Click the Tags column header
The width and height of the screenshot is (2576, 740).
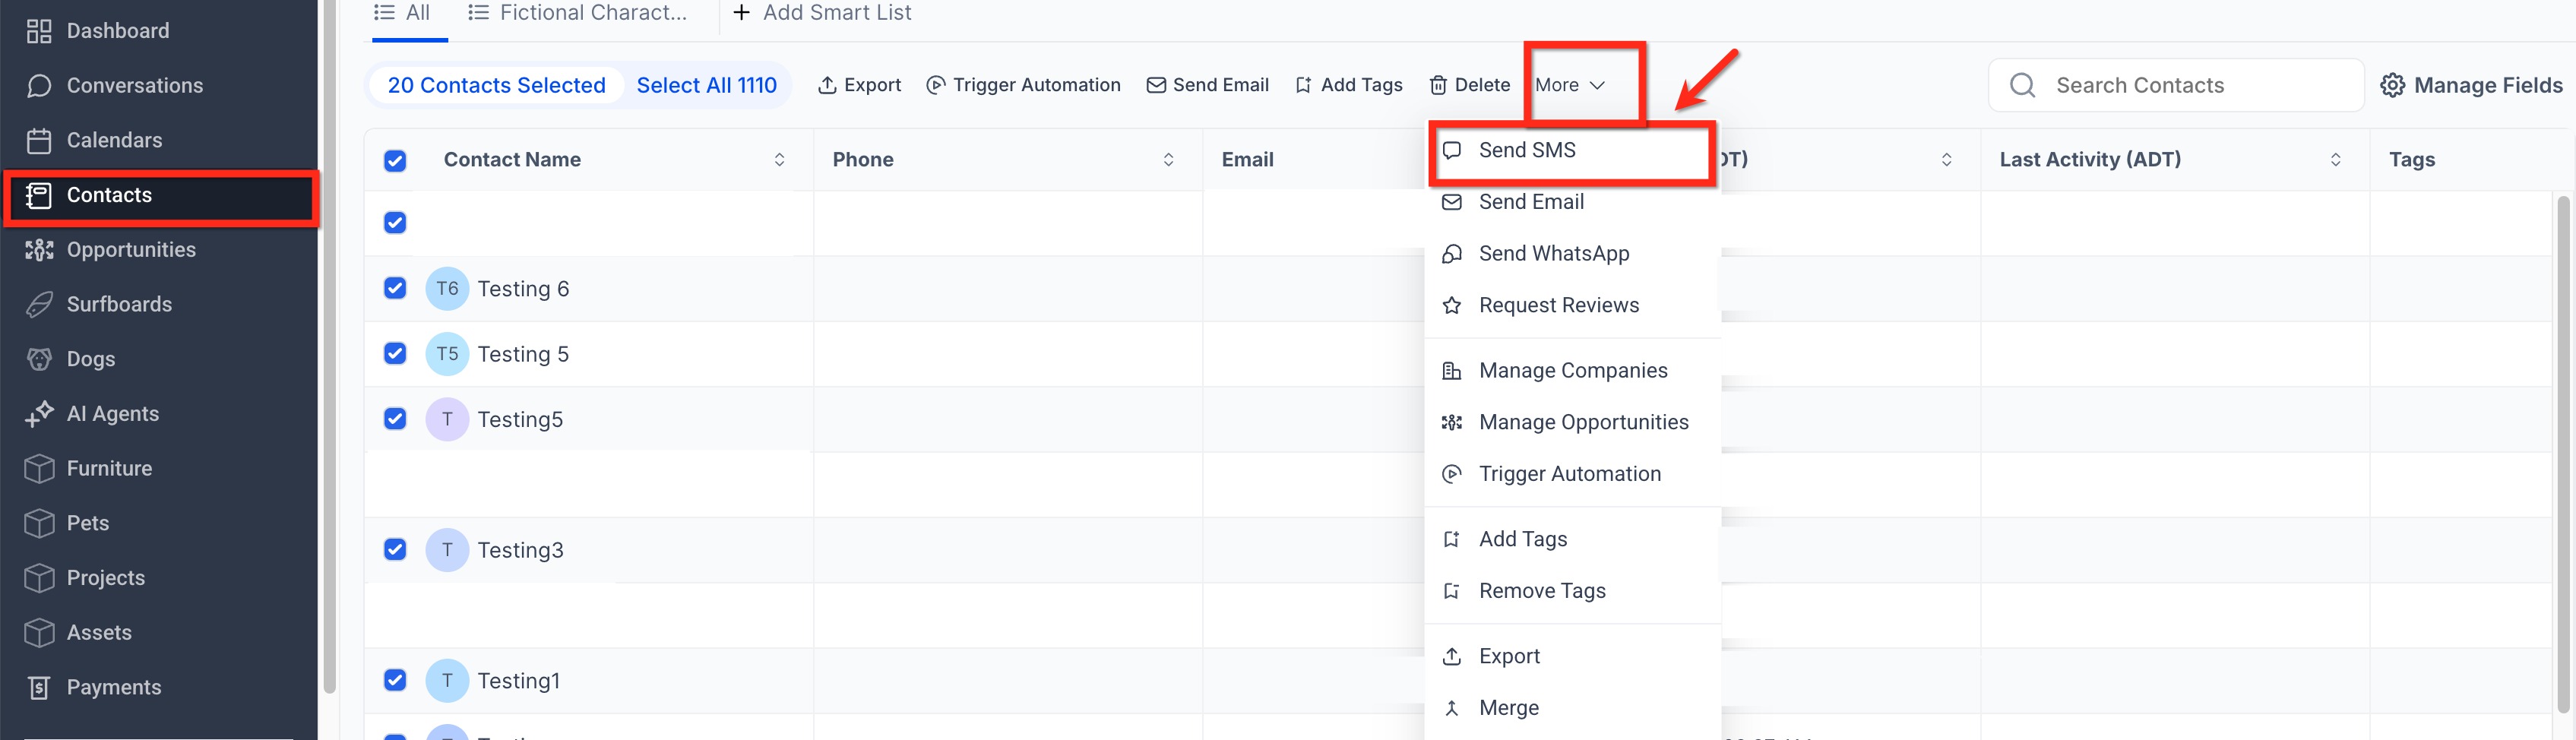(2411, 160)
